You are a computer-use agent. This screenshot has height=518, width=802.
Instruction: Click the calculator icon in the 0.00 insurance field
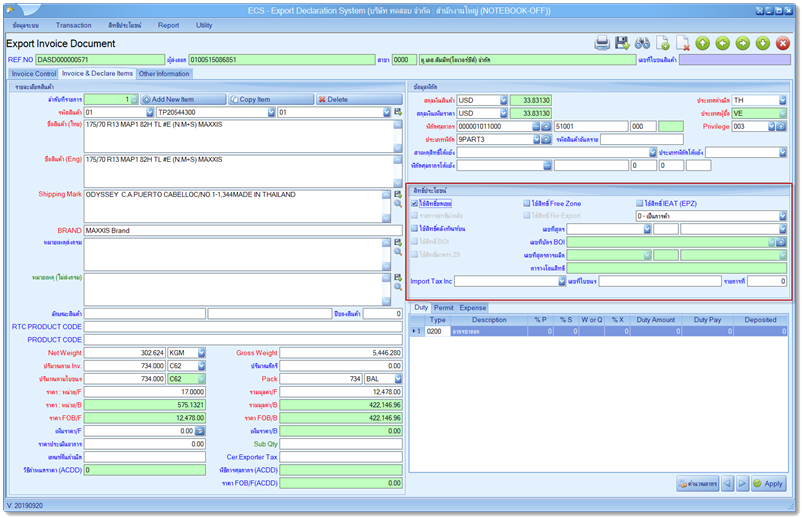(199, 431)
